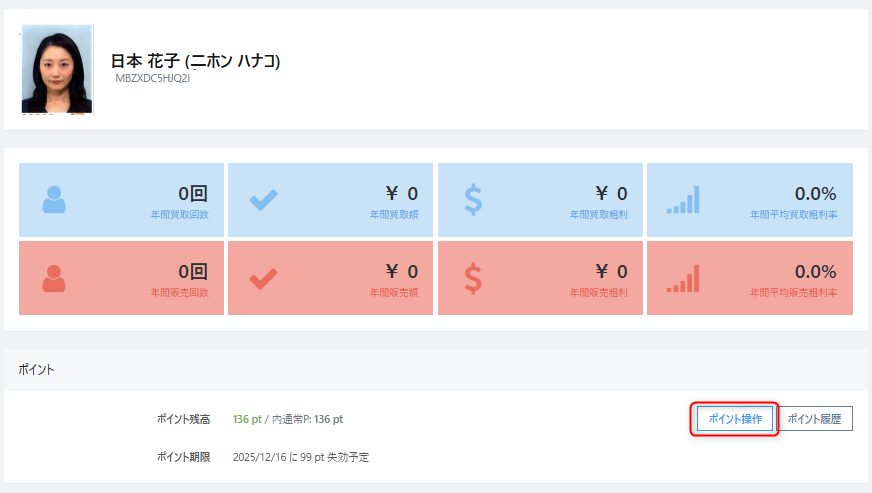Click the 年間販売粗利 ¥ 0 value
Viewport: 872px width, 493px height.
611,272
